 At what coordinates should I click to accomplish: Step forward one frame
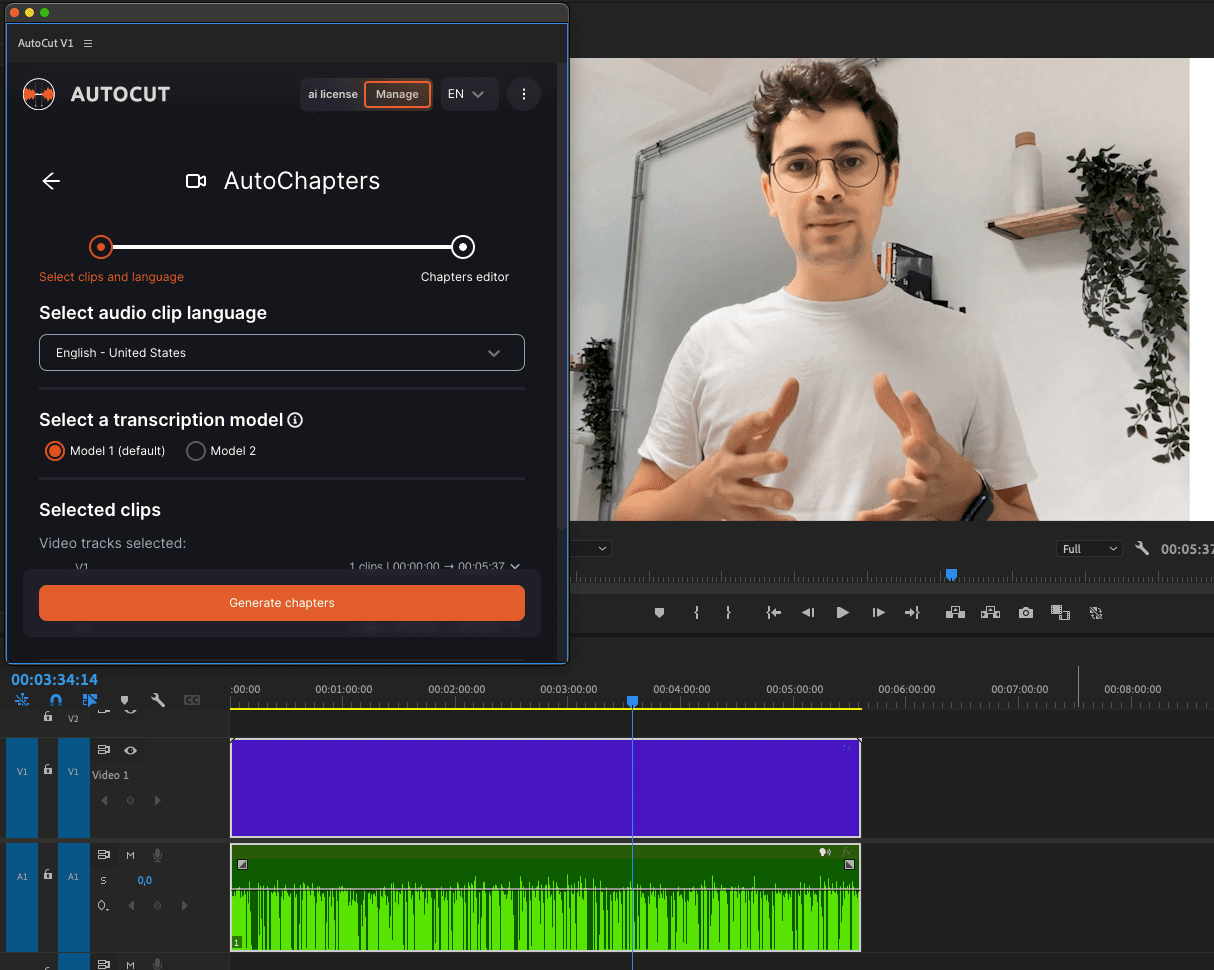coord(878,613)
